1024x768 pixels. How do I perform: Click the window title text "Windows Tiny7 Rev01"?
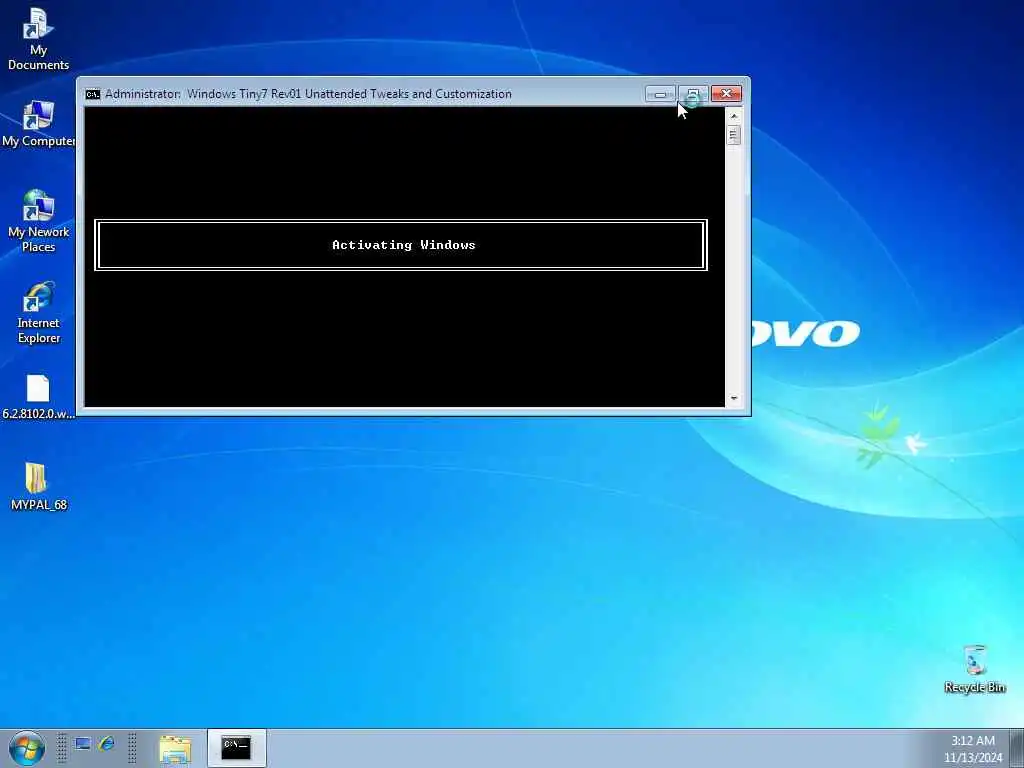[x=244, y=94]
